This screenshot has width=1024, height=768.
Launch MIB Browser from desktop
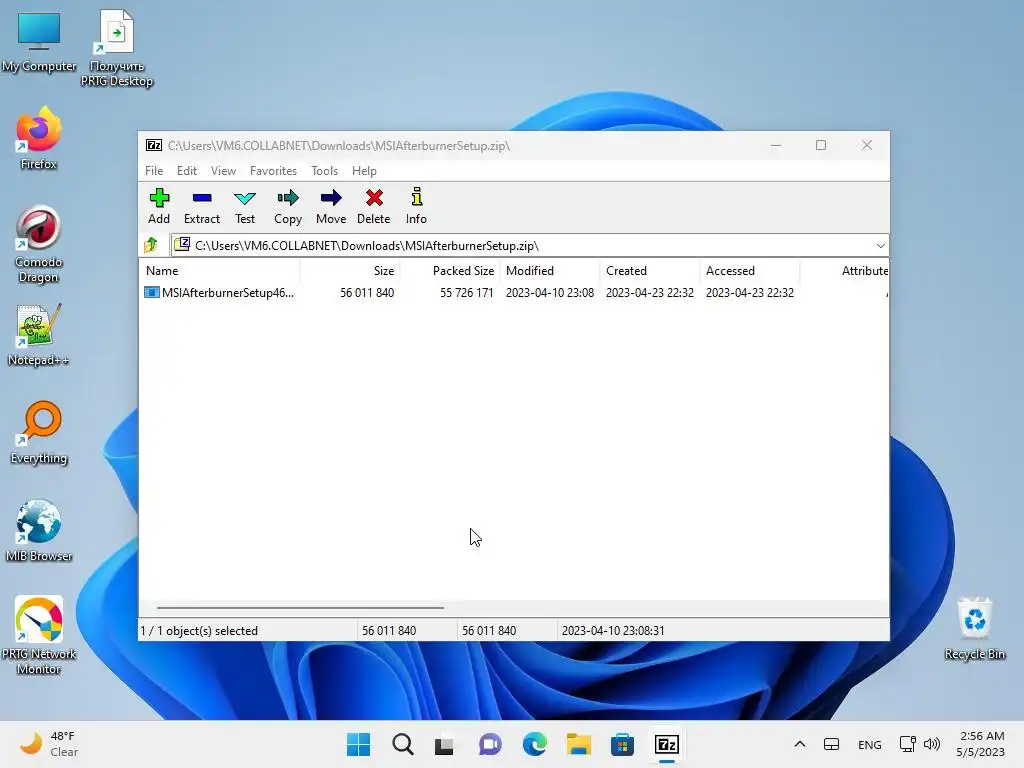click(x=39, y=530)
